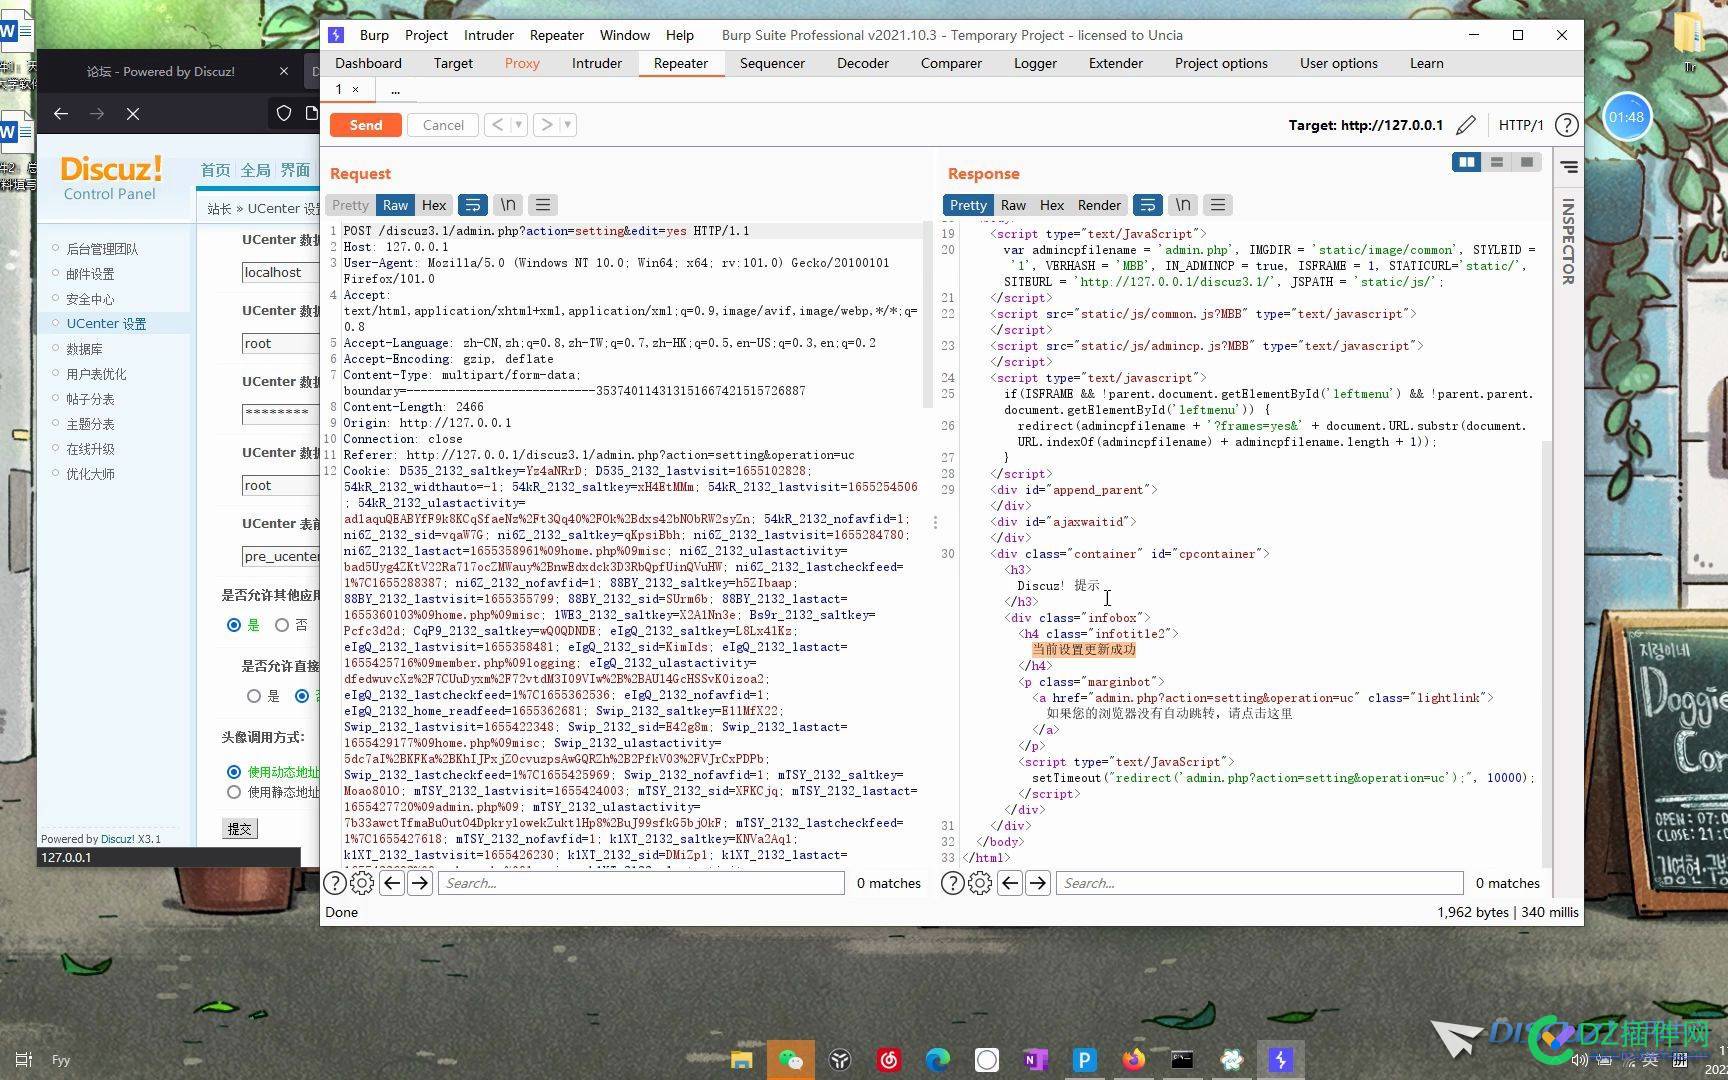Image resolution: width=1728 pixels, height=1080 pixels.
Task: Open Request search help icon
Action: 335,883
